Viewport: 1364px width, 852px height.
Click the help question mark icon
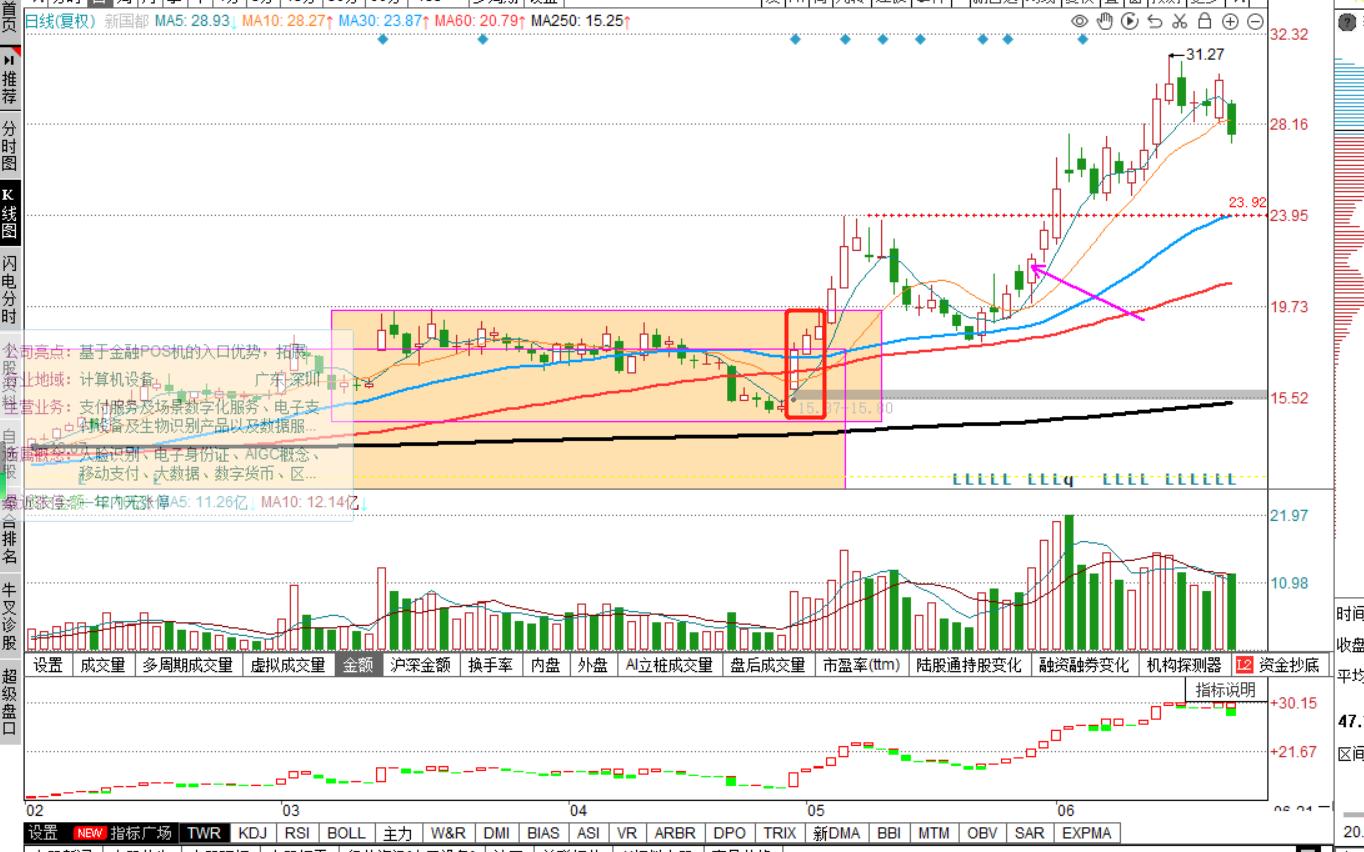[1347, 22]
